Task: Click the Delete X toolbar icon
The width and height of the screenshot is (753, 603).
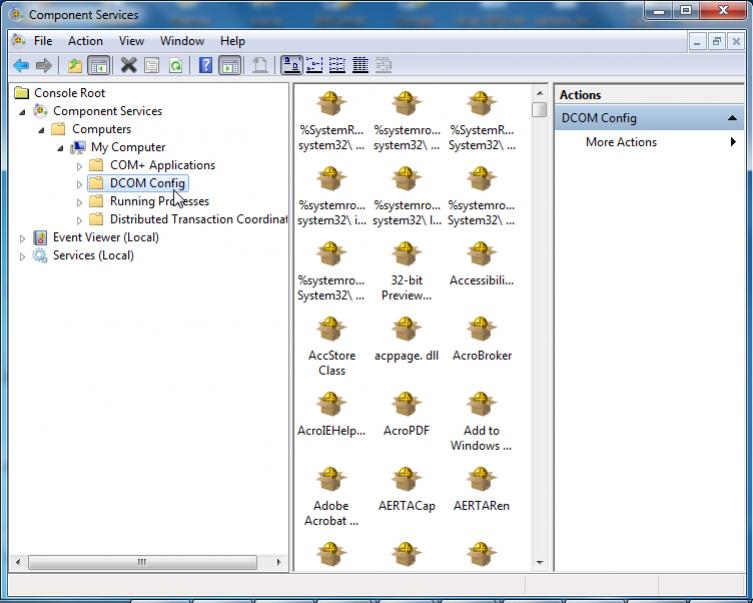Action: [128, 66]
